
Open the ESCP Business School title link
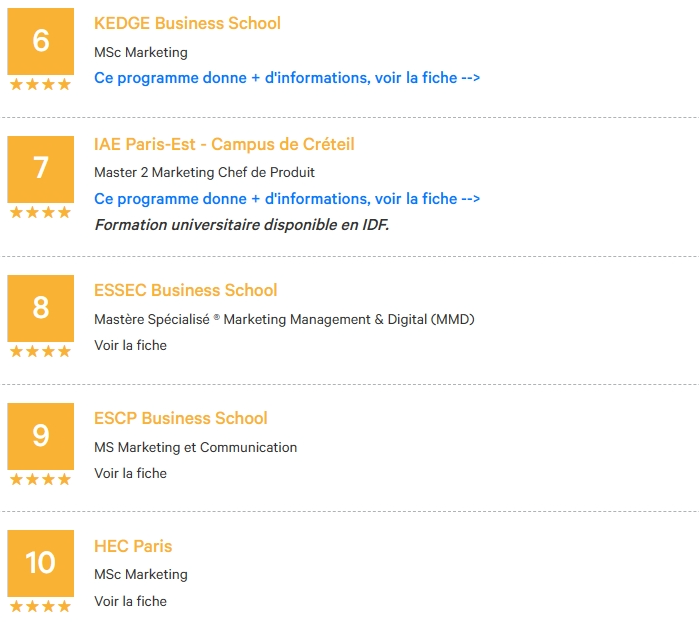pyautogui.click(x=181, y=418)
